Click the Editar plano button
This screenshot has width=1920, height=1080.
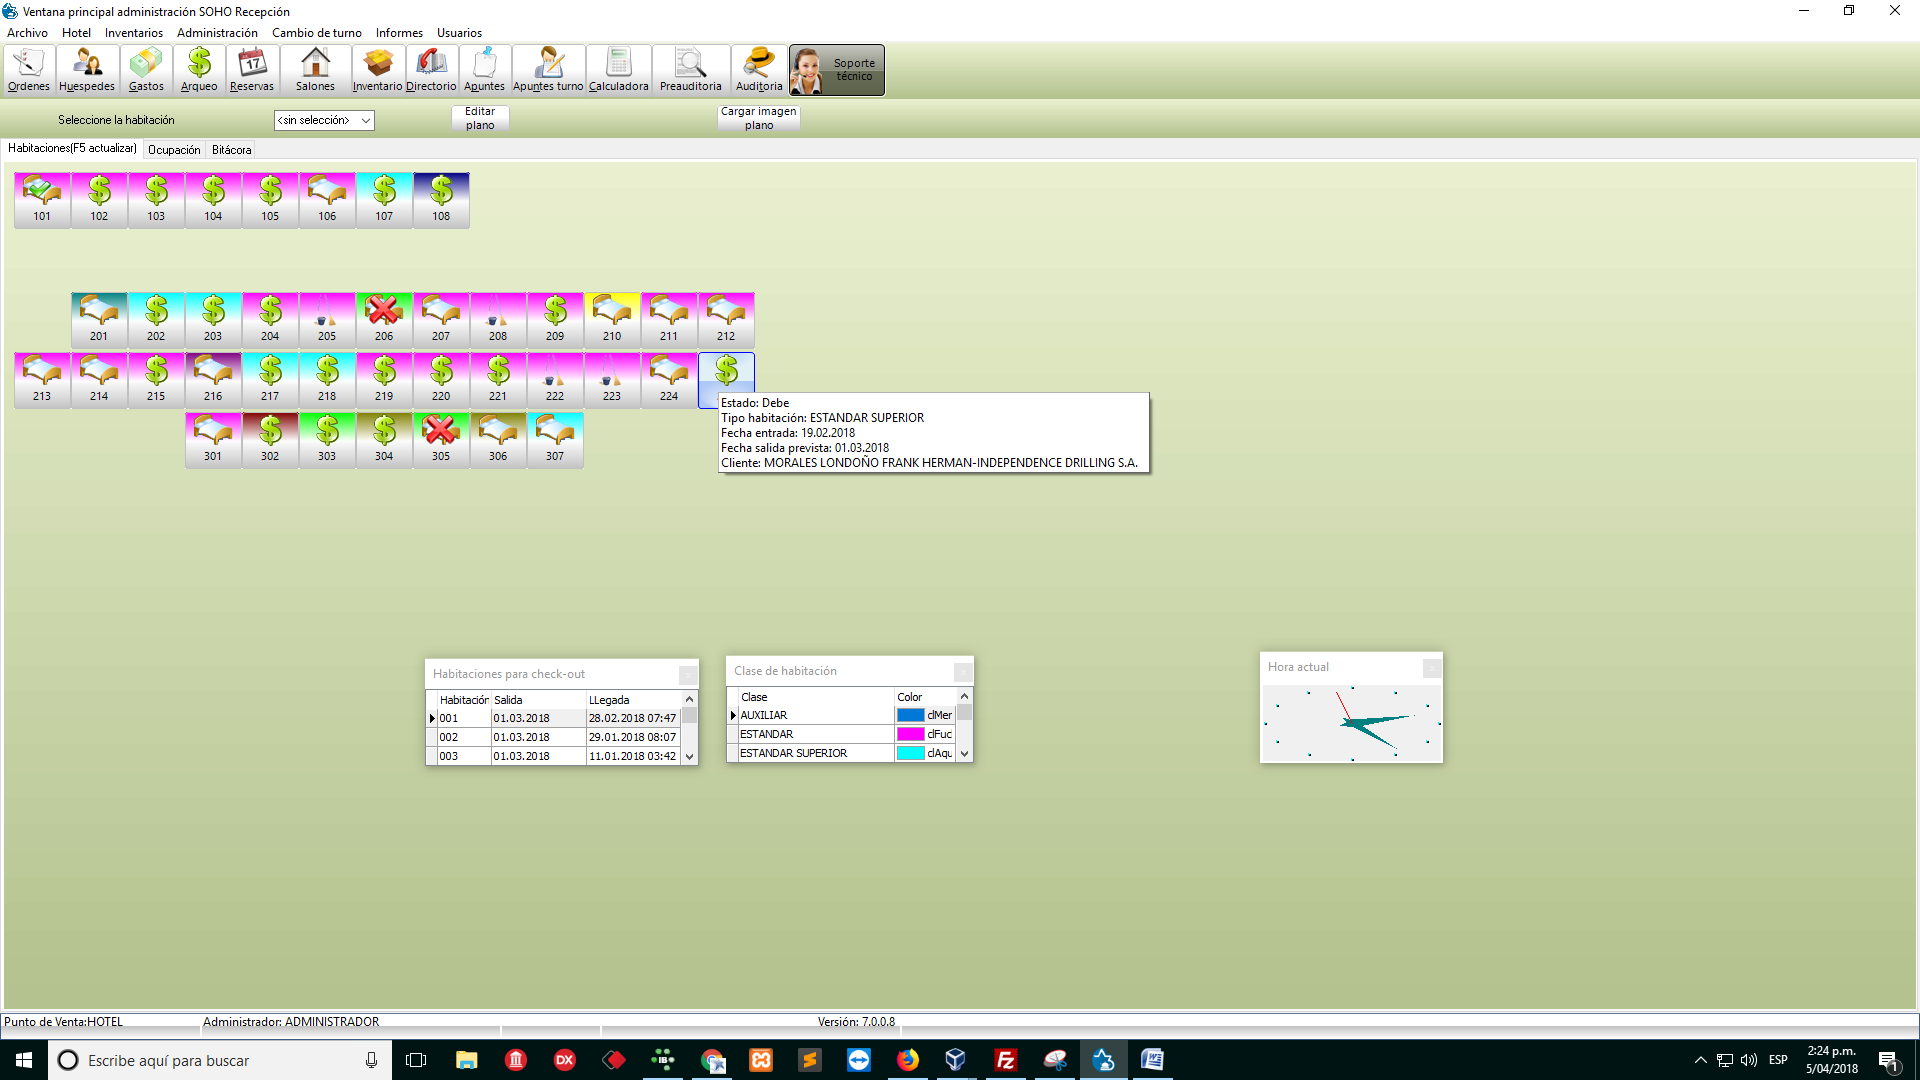[480, 118]
